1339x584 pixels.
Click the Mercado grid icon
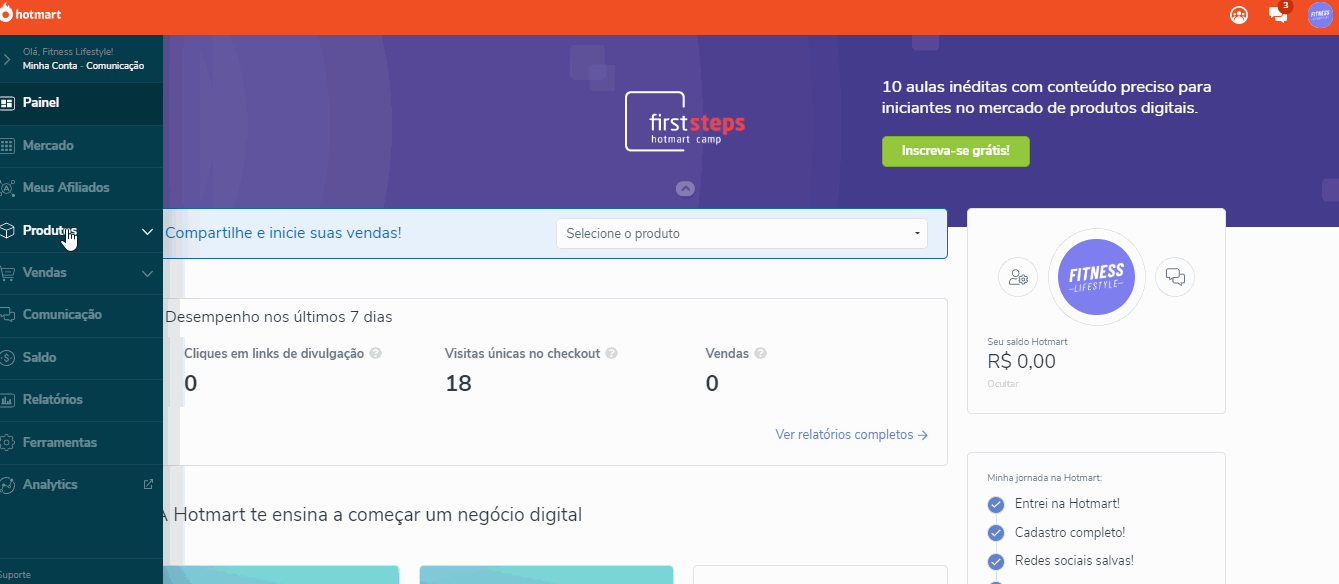click(7, 145)
